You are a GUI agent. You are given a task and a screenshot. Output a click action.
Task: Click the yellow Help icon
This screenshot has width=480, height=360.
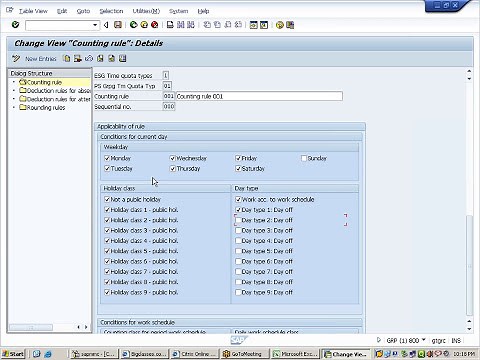pyautogui.click(x=280, y=25)
